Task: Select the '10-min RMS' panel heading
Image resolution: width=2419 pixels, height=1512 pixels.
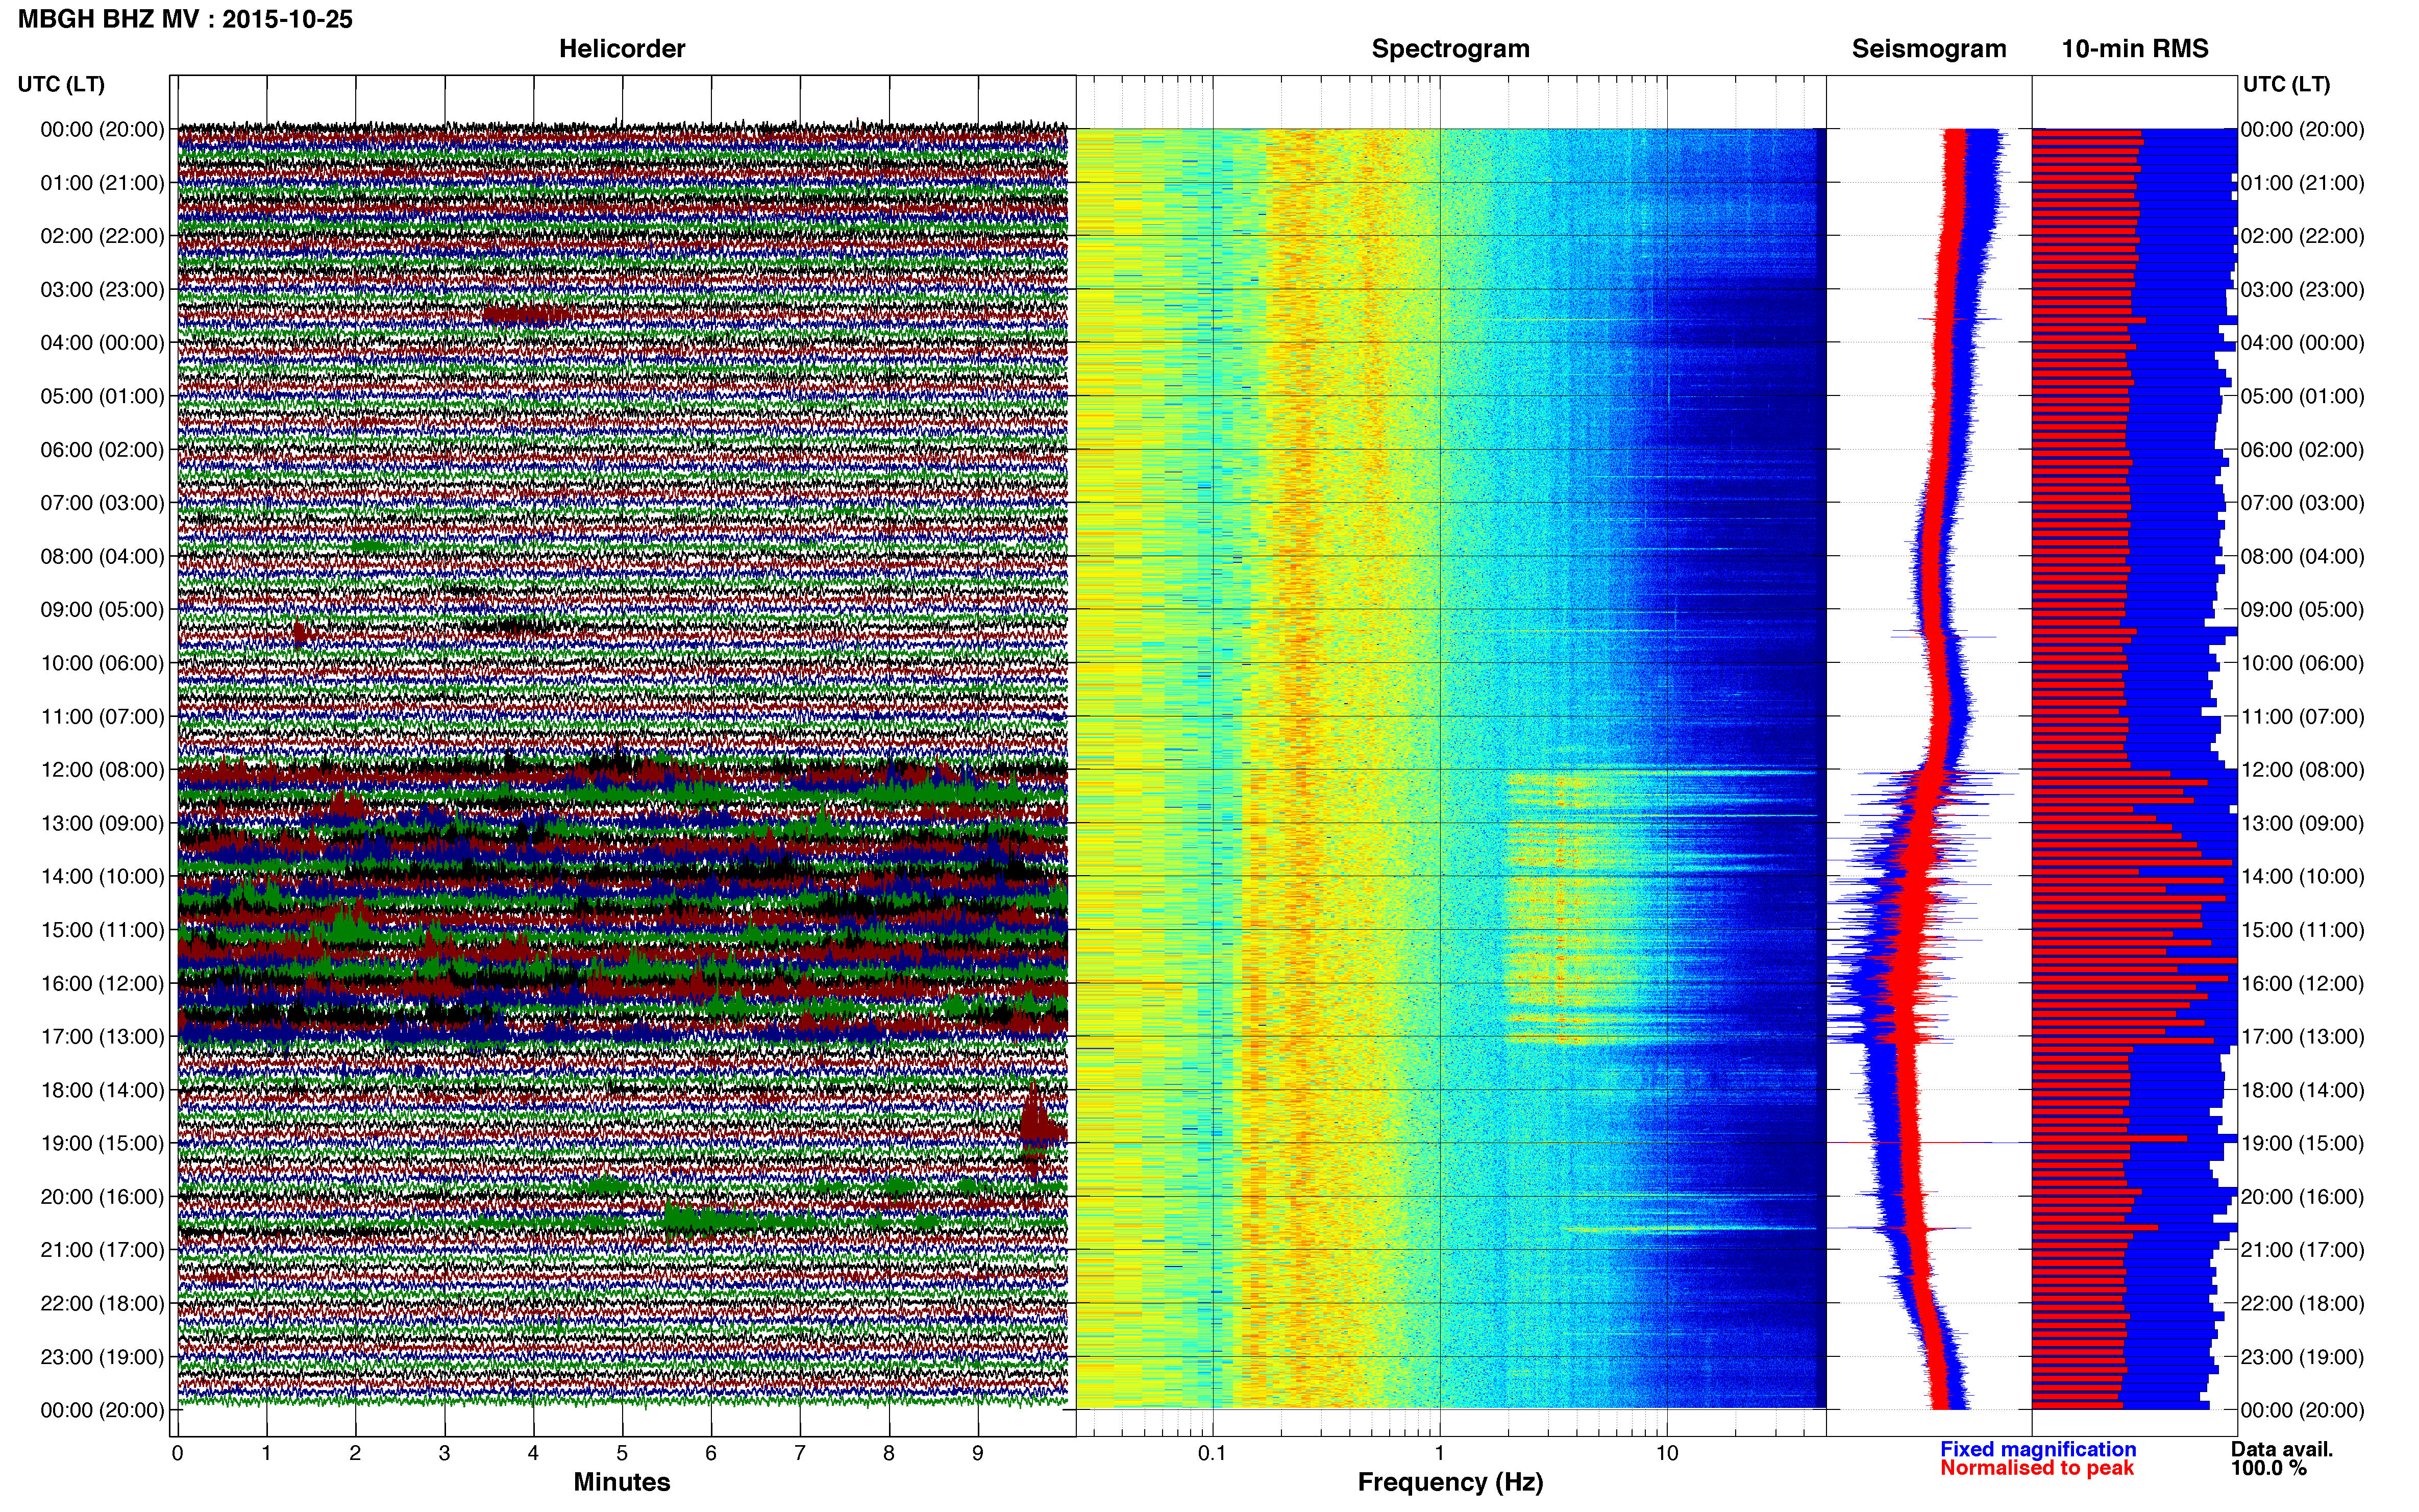Action: click(2135, 49)
